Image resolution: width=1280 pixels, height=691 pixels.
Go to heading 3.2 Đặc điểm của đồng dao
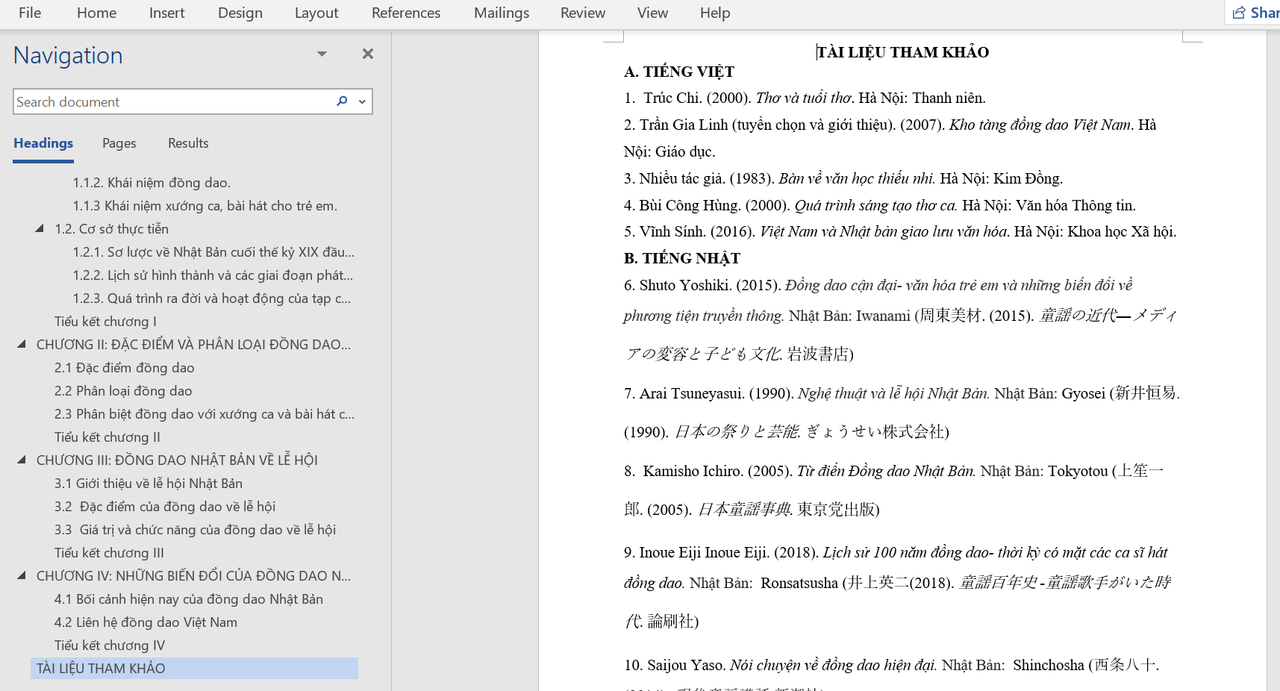coord(165,506)
